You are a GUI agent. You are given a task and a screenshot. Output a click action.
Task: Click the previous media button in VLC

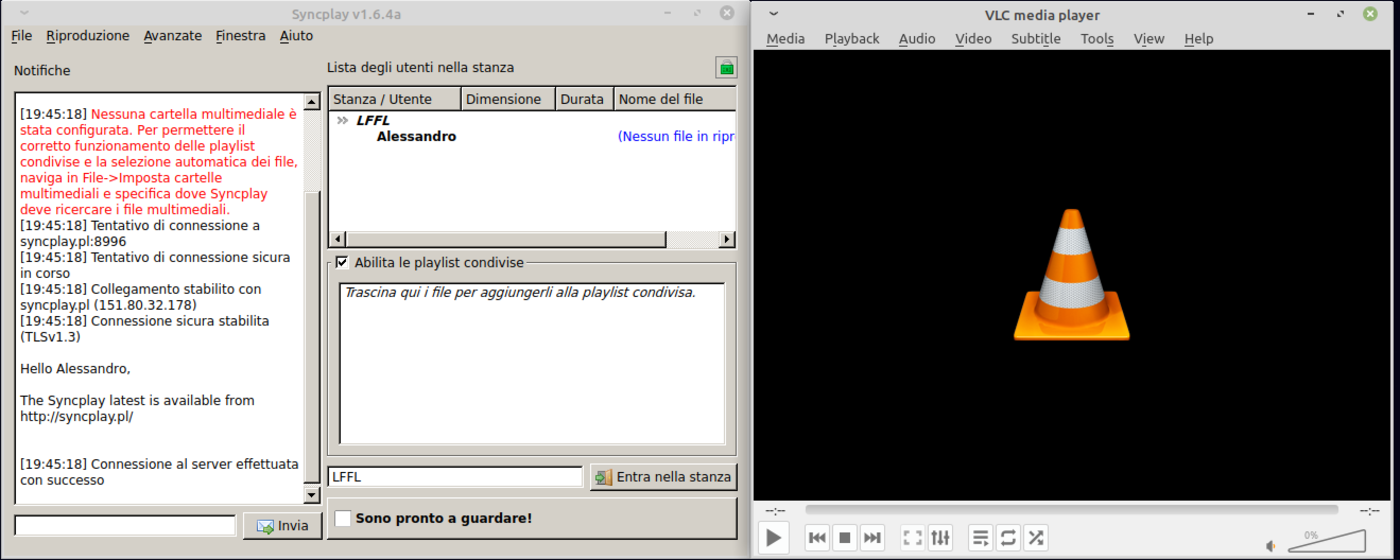pos(817,538)
